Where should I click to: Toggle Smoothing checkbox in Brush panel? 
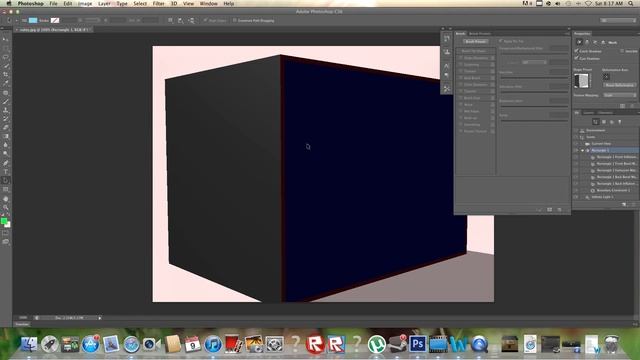(461, 124)
